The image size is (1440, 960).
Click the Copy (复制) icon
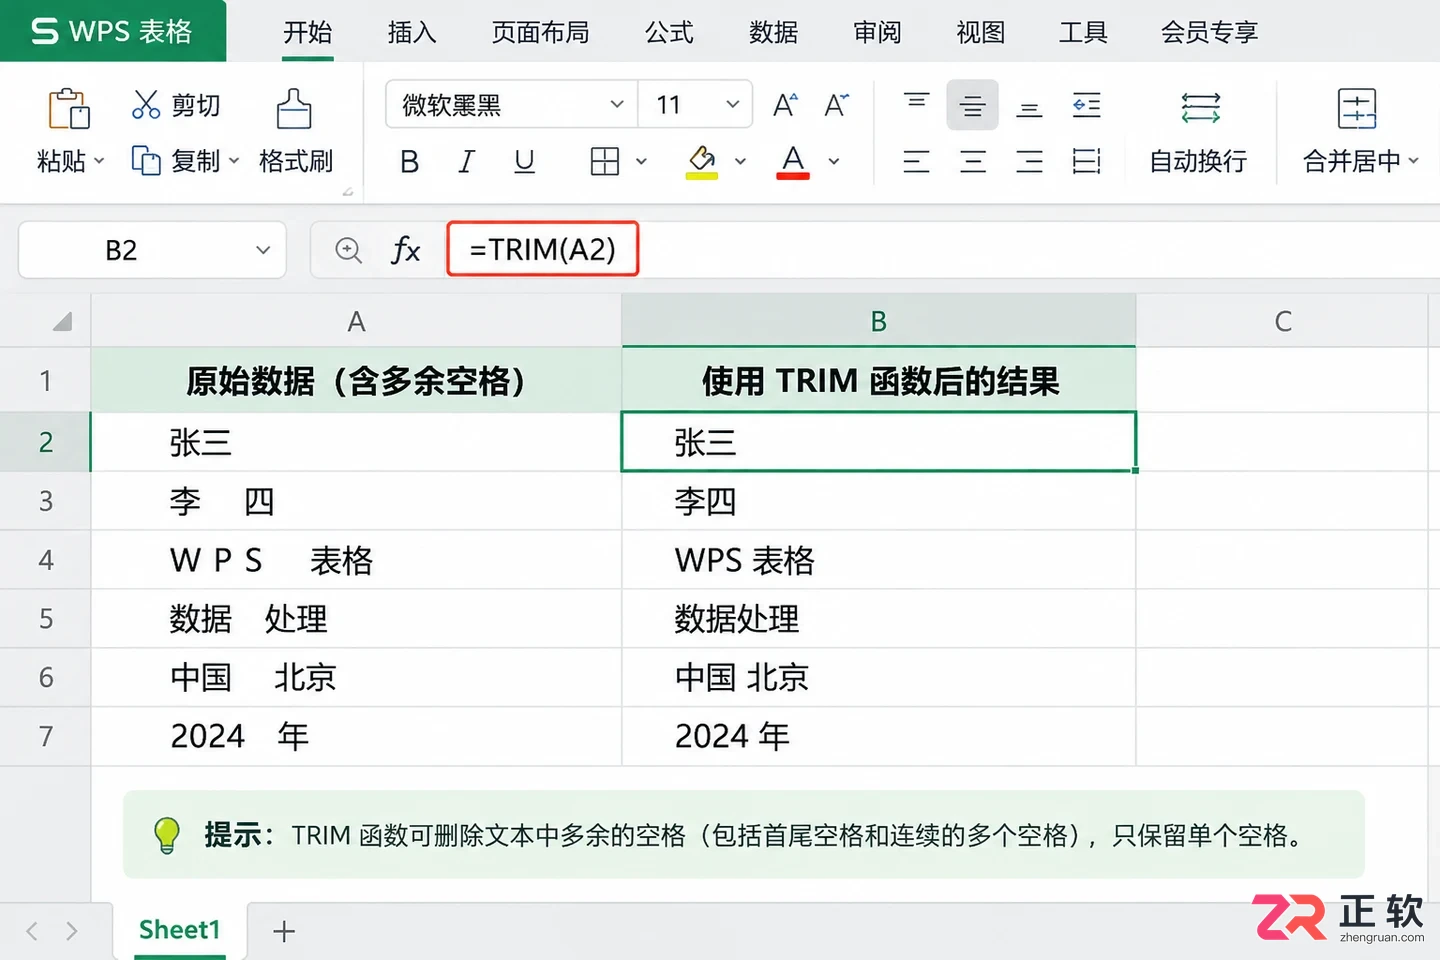point(146,160)
